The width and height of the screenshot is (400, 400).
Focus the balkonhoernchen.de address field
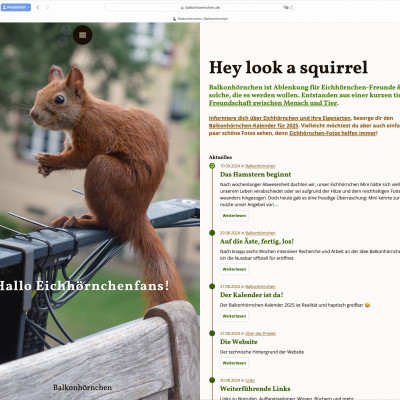click(200, 7)
